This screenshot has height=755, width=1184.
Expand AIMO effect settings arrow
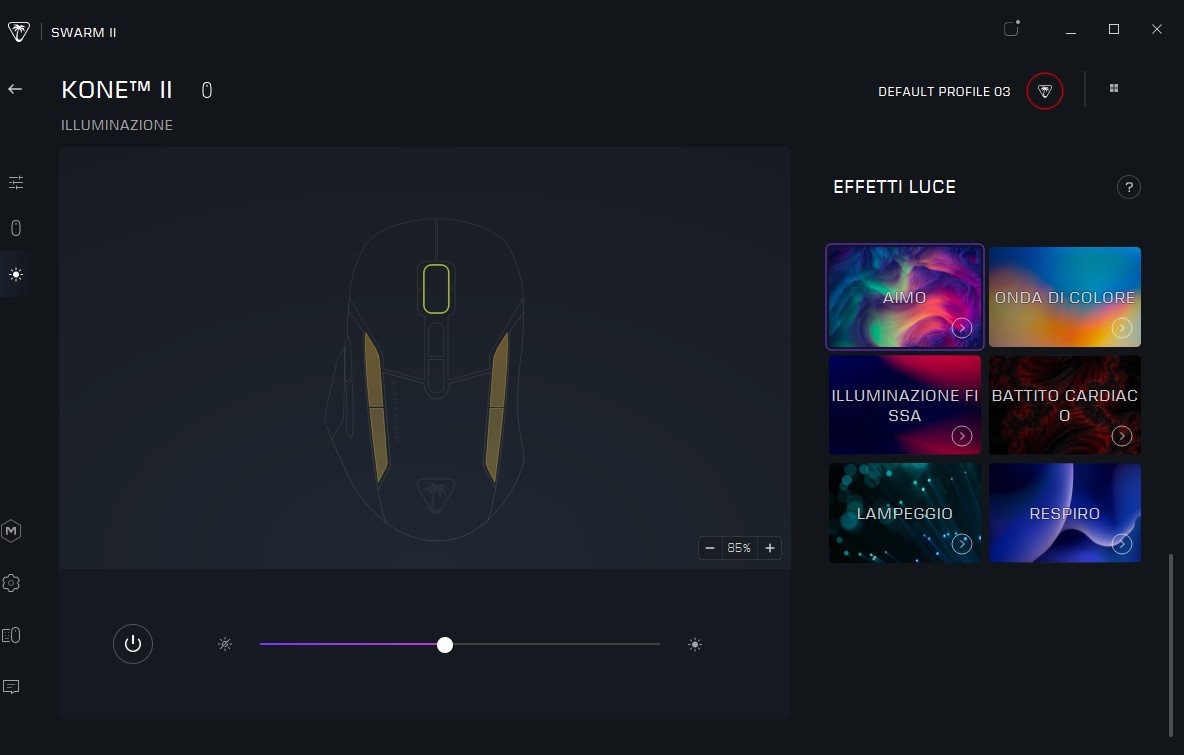962,328
